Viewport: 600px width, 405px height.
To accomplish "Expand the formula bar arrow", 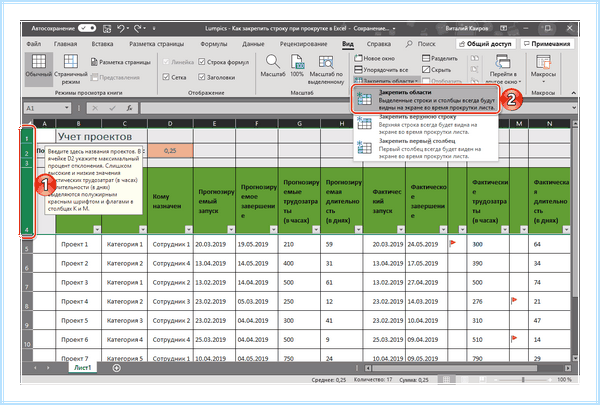I will [574, 108].
